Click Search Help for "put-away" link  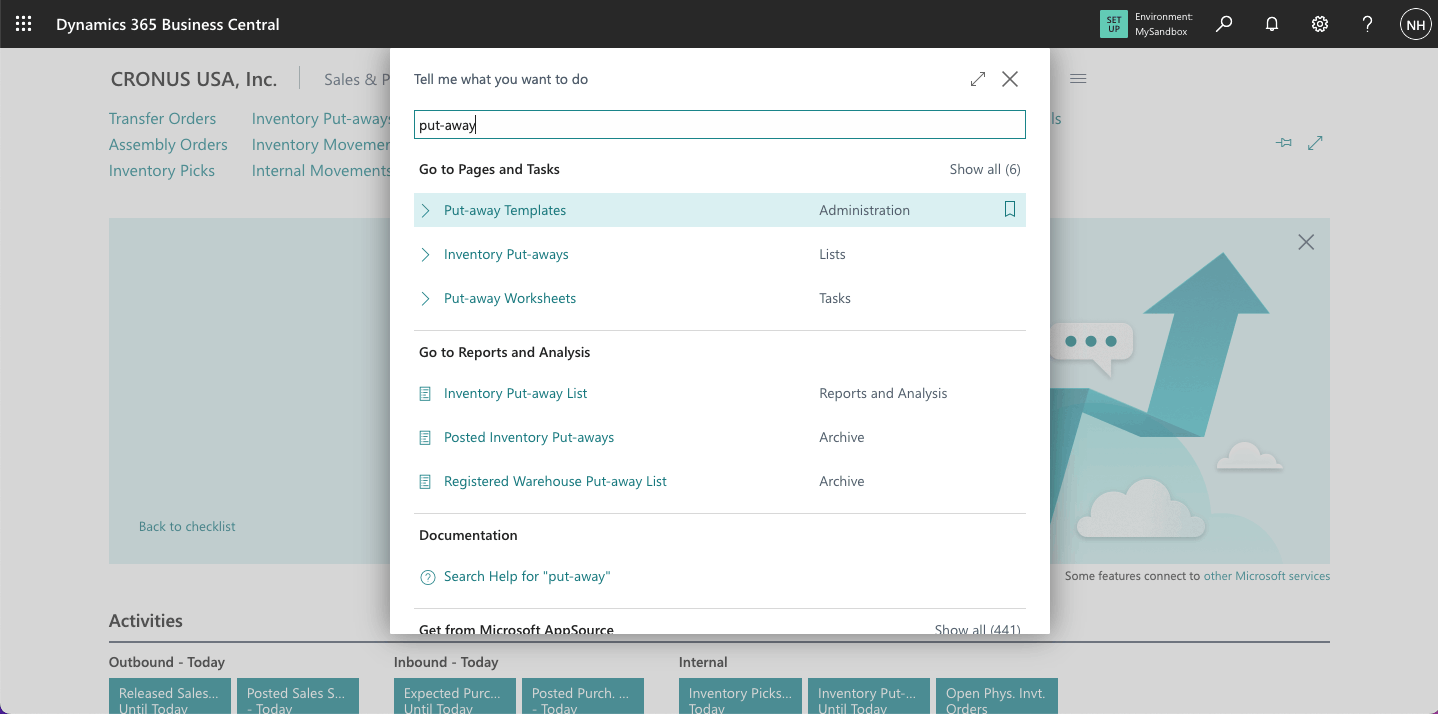coord(526,576)
